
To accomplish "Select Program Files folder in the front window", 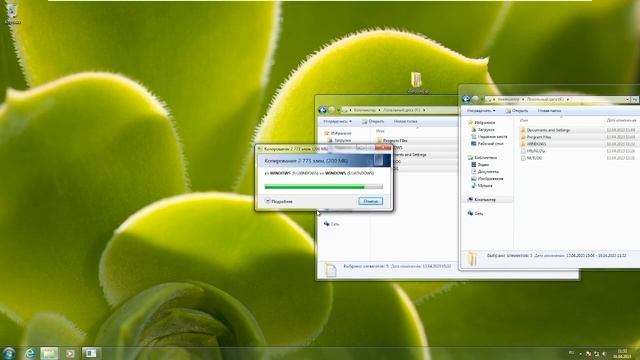I will pyautogui.click(x=536, y=137).
